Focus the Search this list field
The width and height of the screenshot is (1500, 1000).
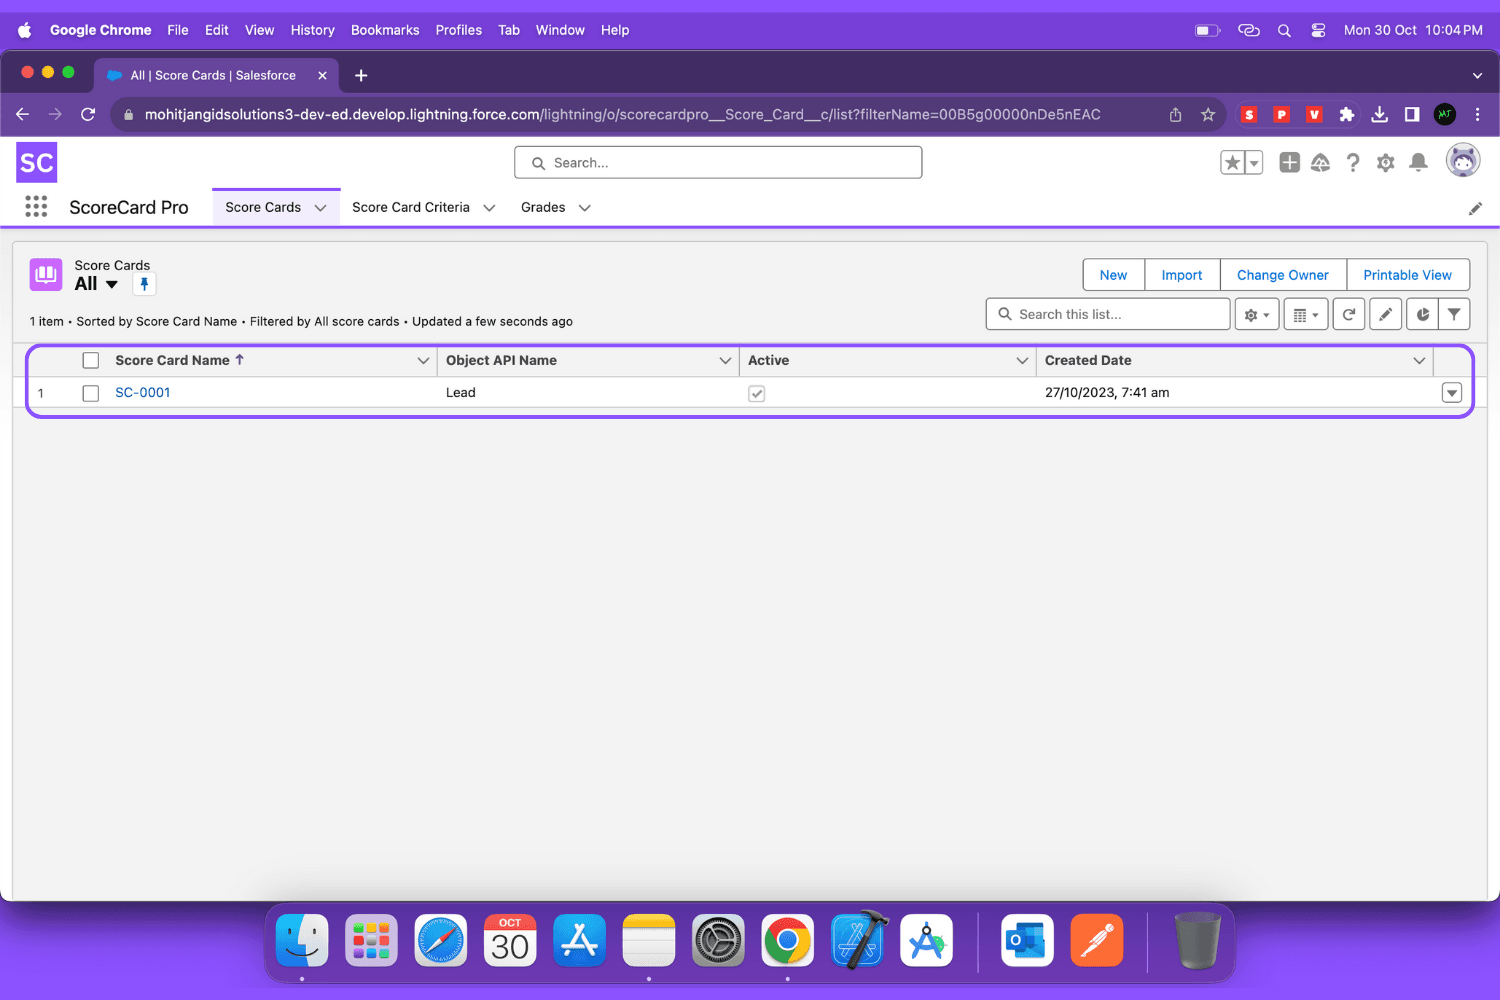click(1108, 314)
